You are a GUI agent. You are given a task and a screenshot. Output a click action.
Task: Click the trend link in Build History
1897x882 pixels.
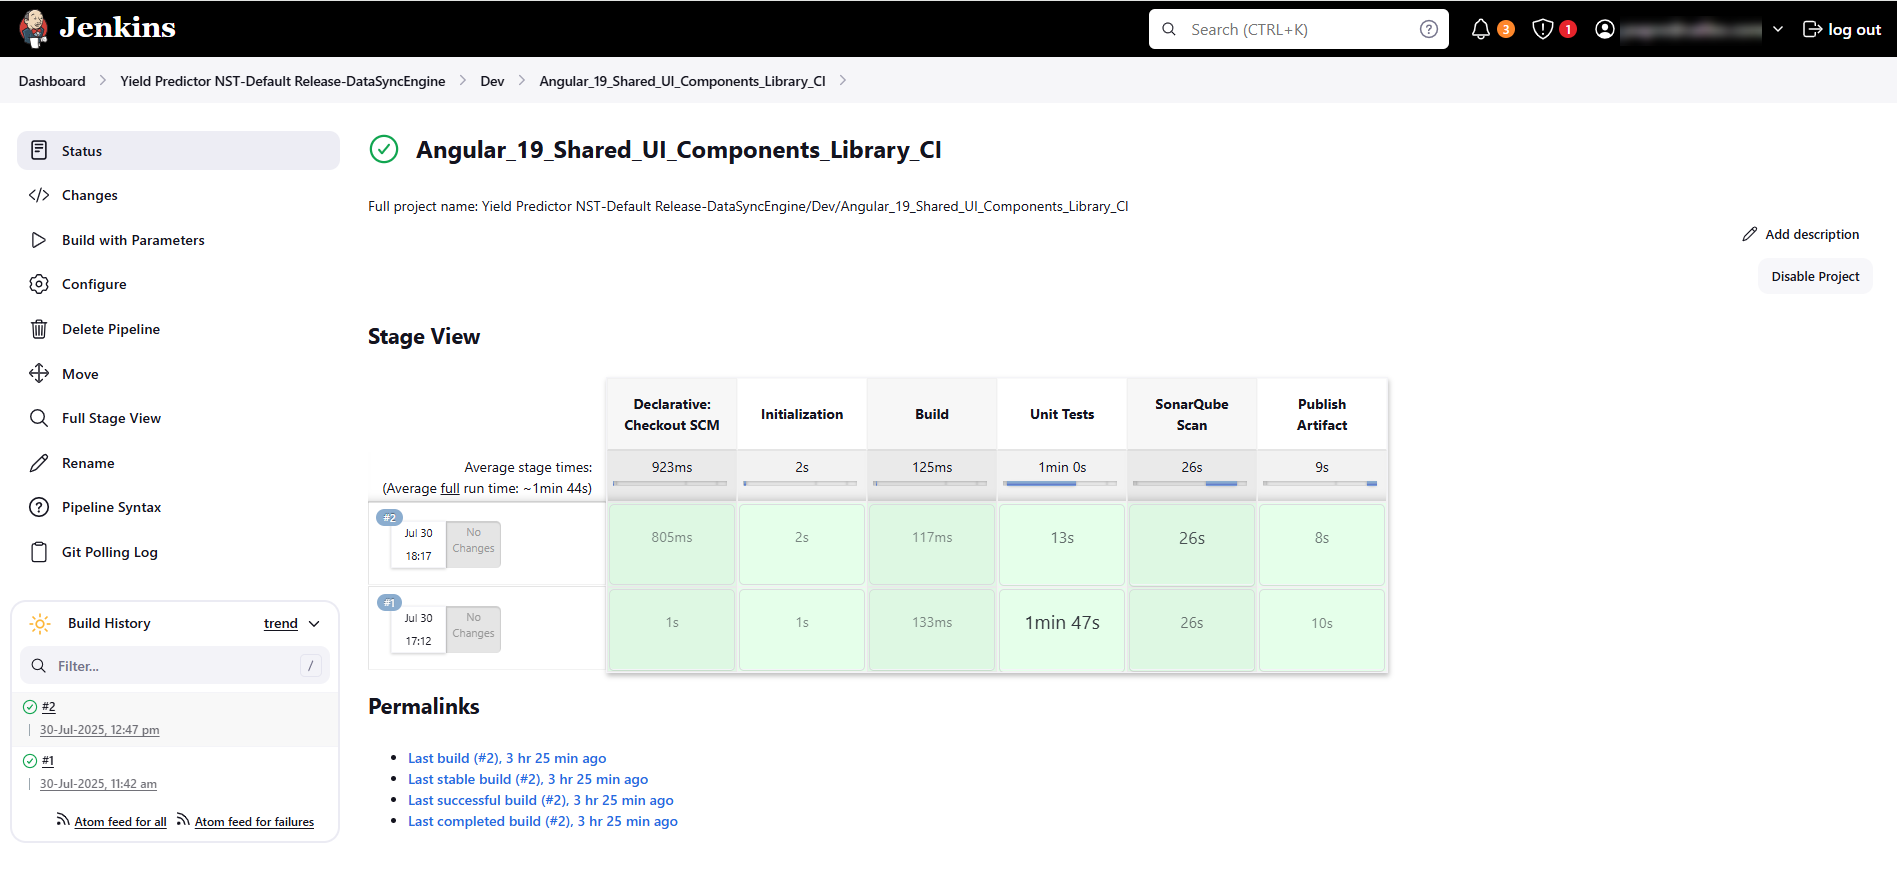281,624
